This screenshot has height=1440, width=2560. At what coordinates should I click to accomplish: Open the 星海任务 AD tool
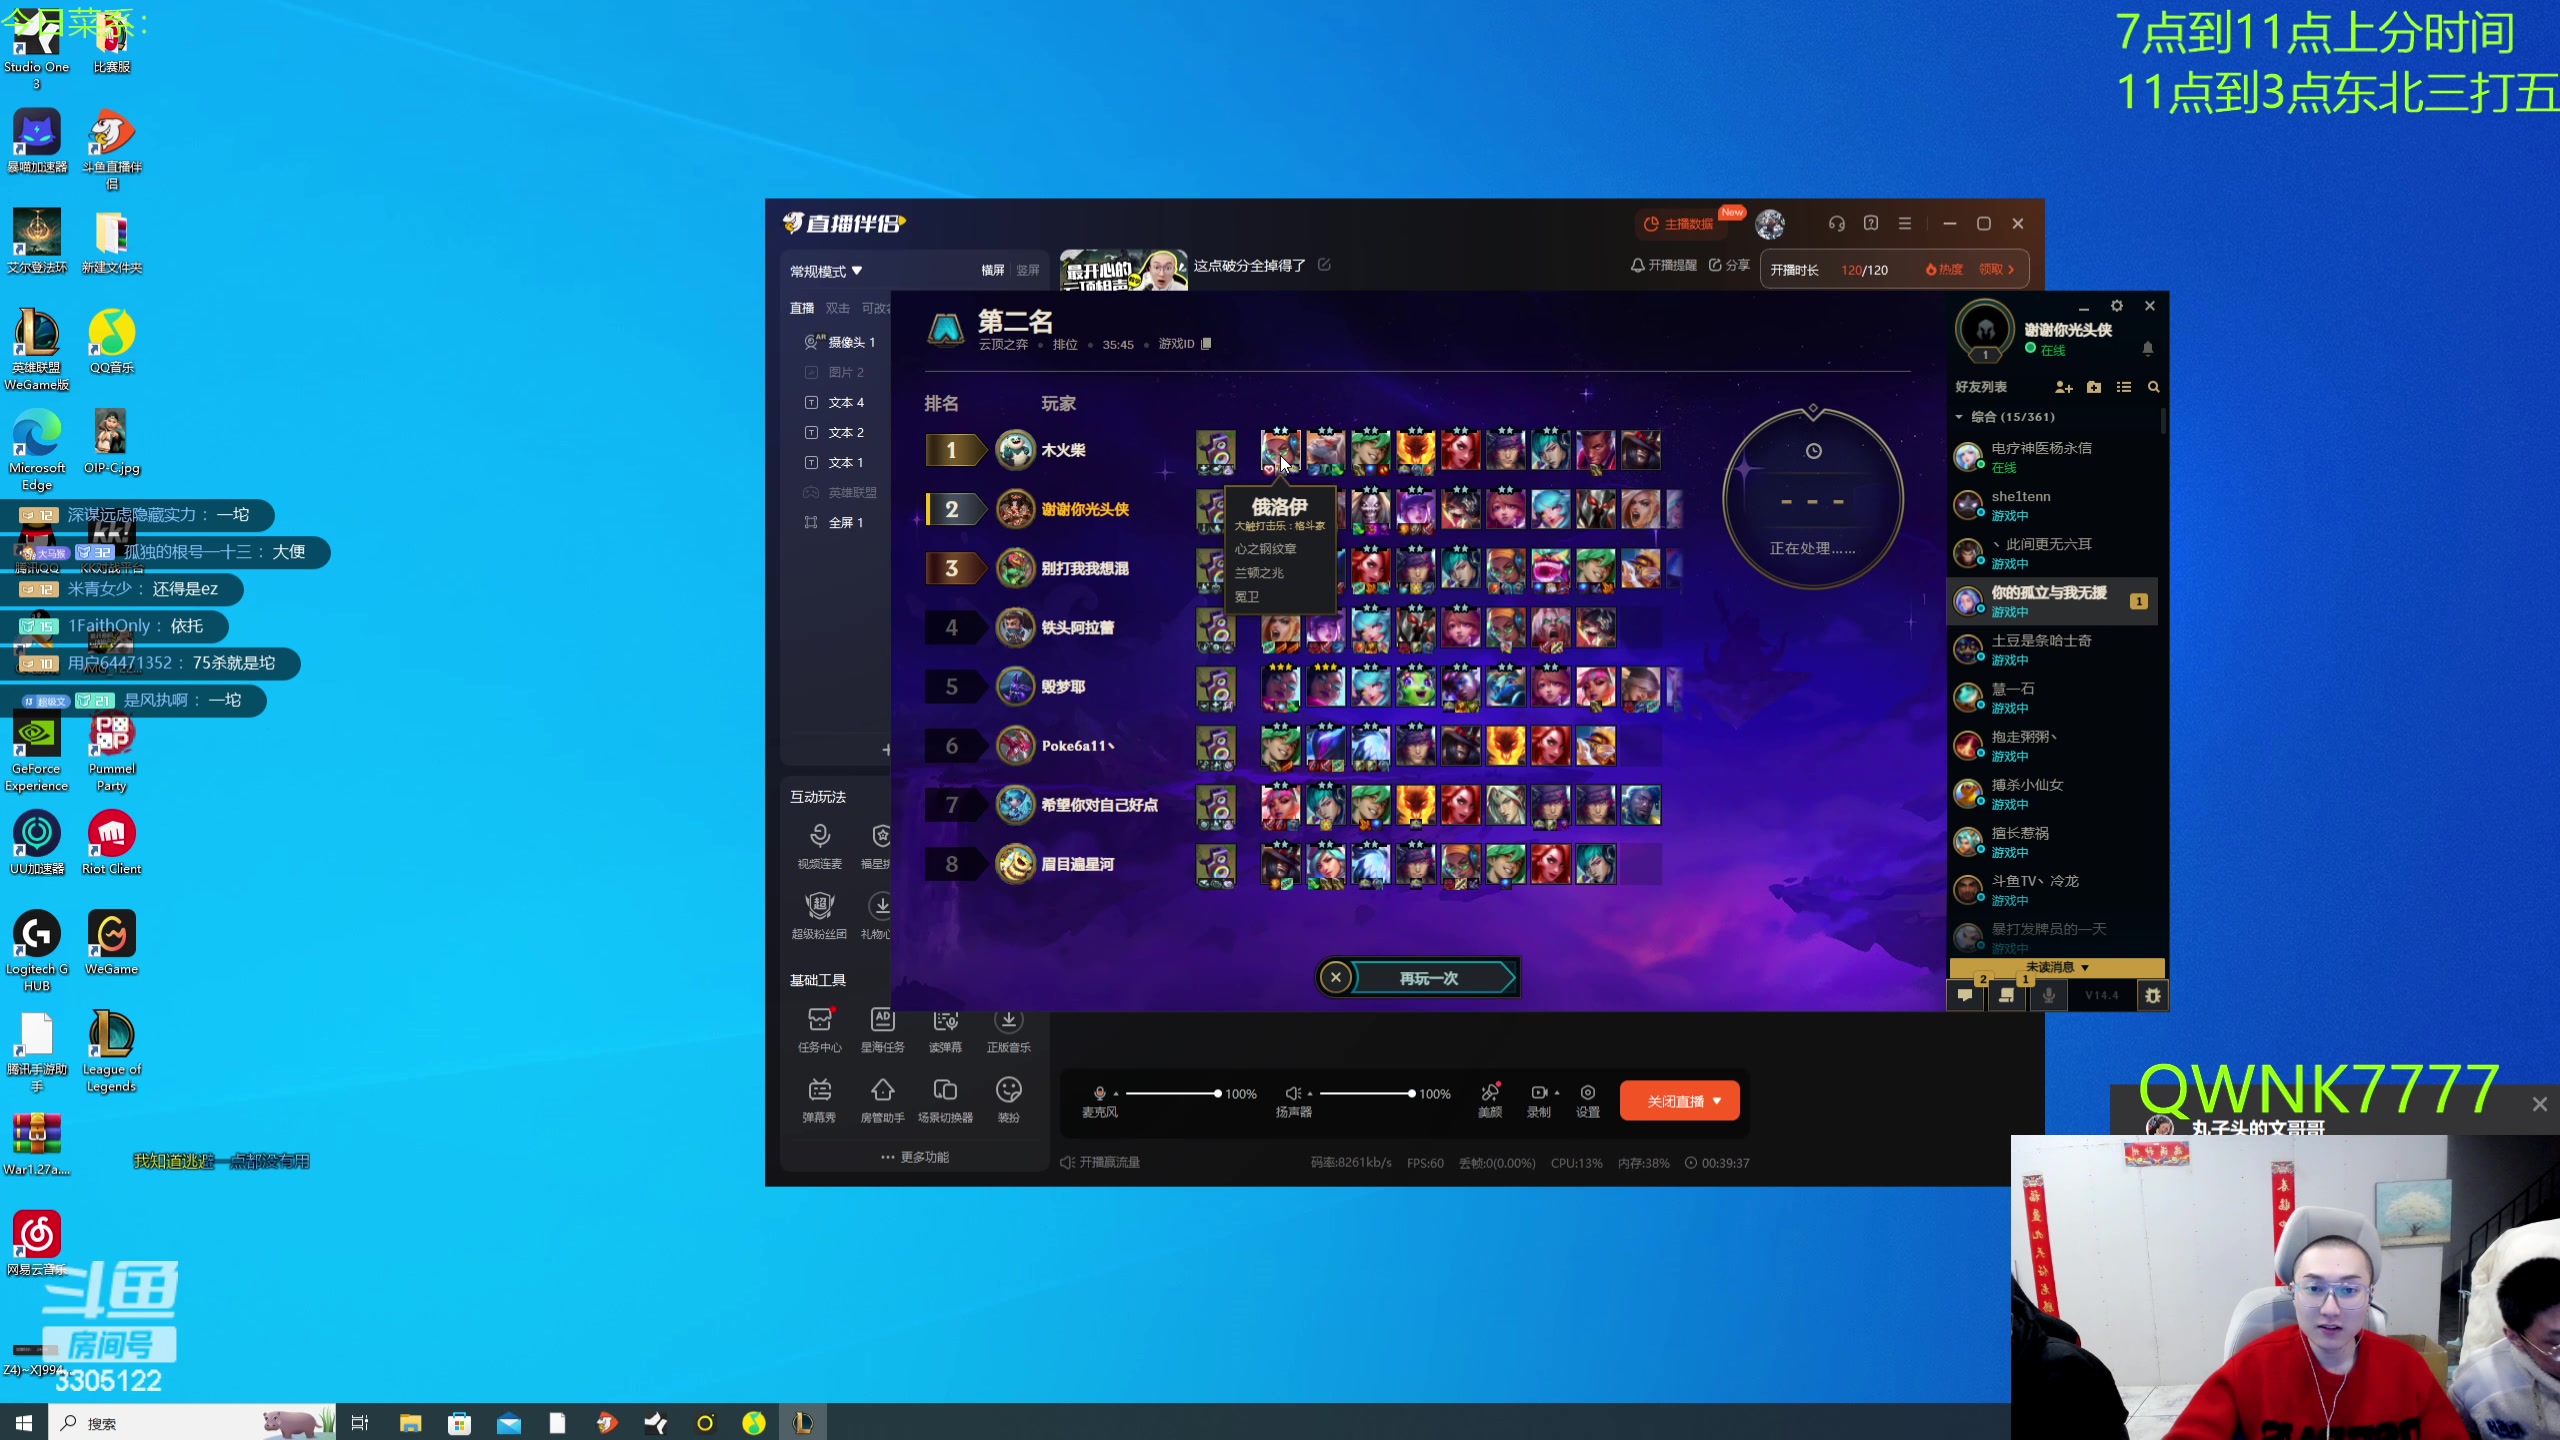[x=882, y=1030]
